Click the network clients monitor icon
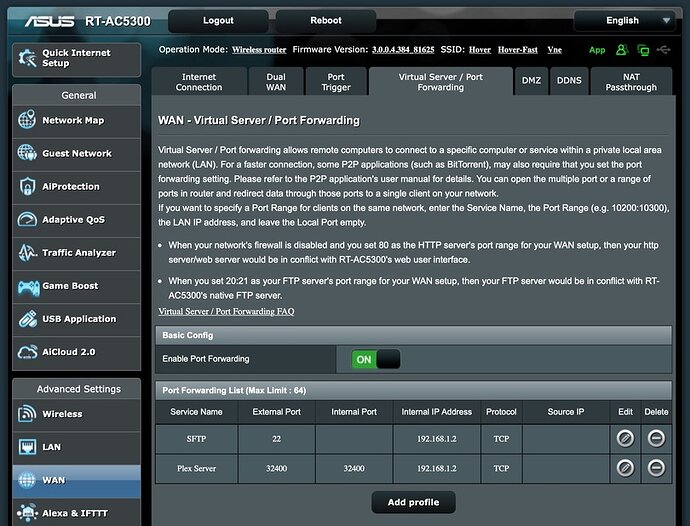690x526 pixels. point(643,50)
